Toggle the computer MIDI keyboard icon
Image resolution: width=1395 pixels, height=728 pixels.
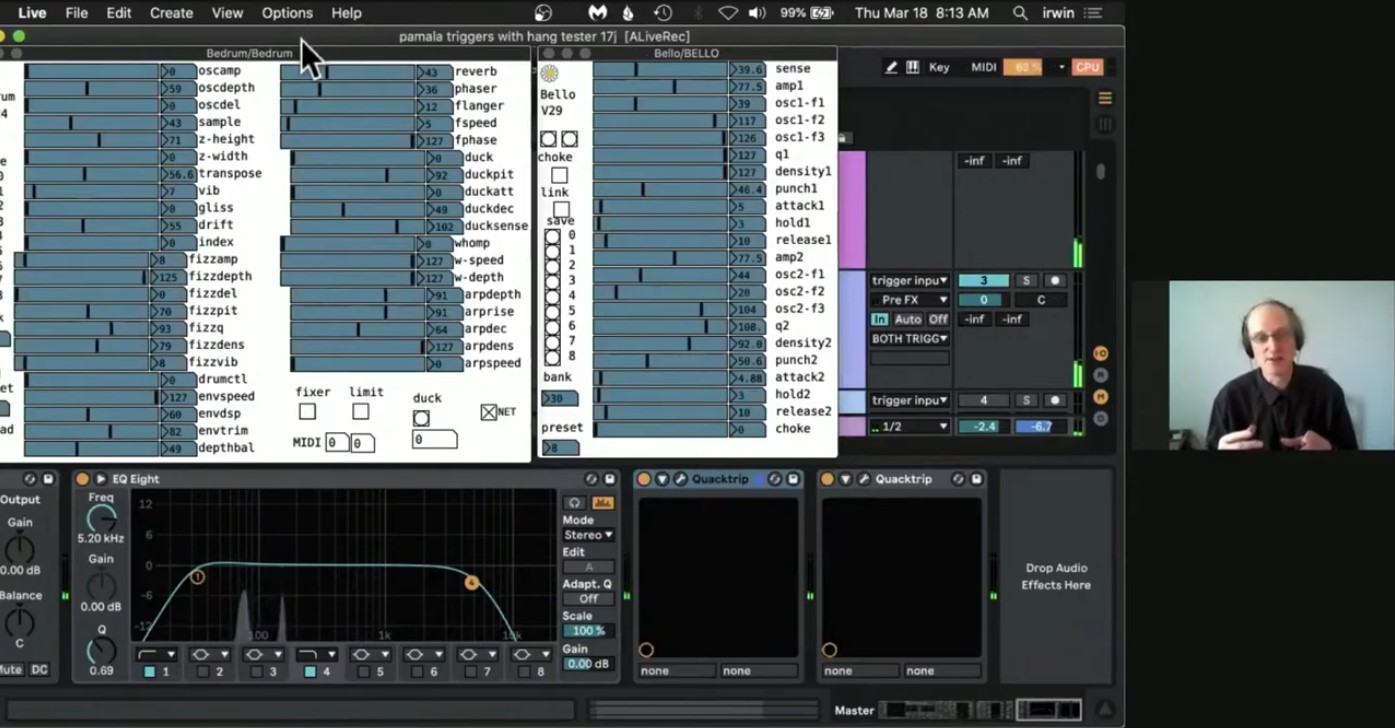click(x=912, y=67)
